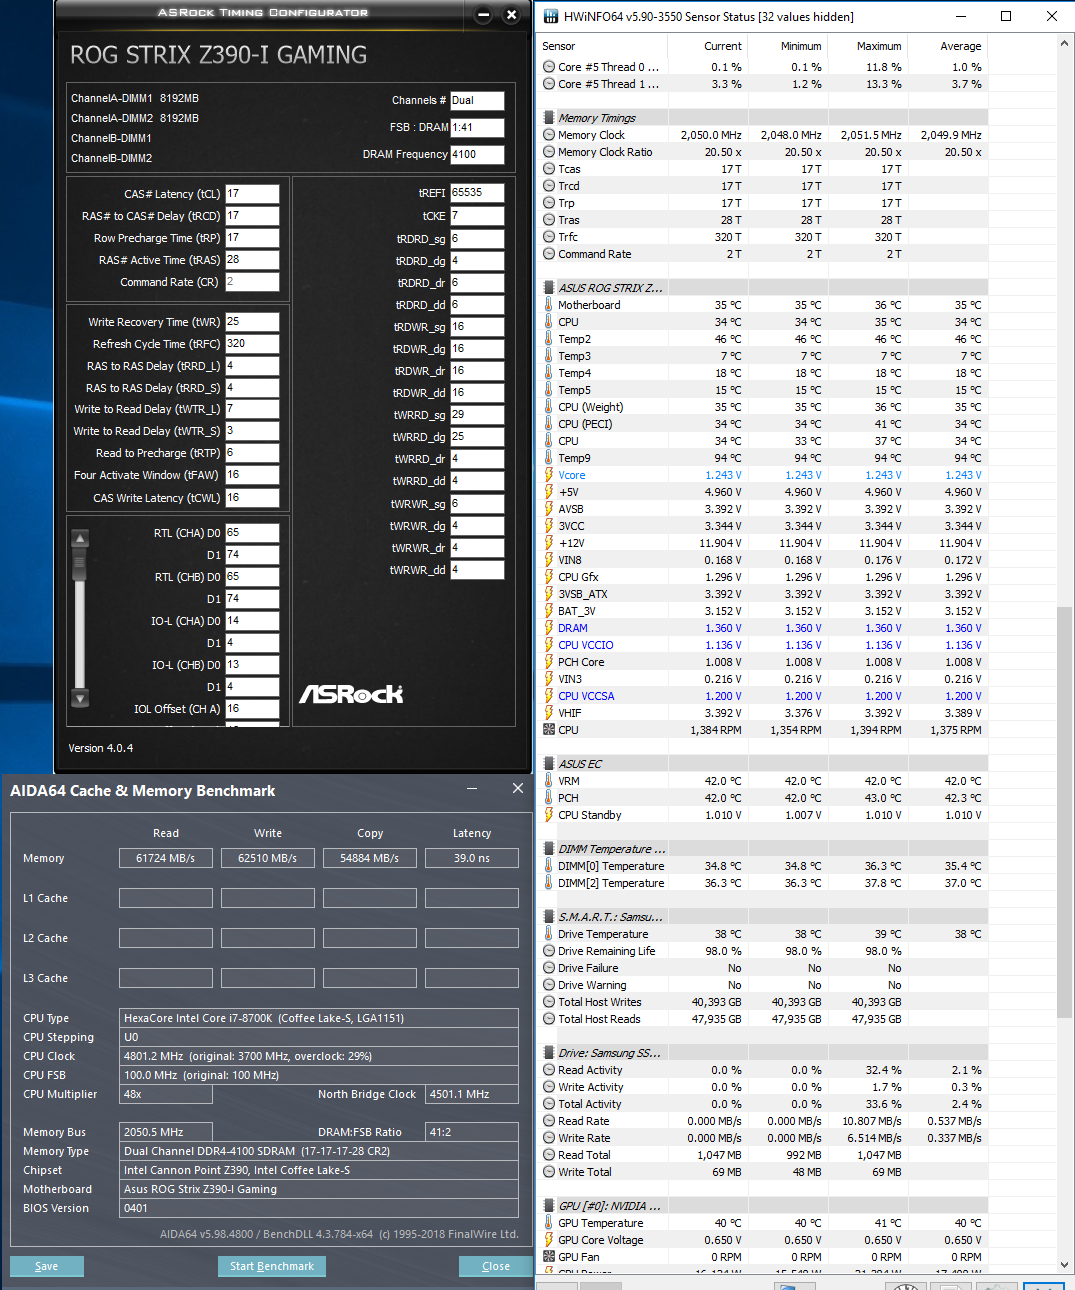Click Memory Latency result 39.0 ns

472,858
